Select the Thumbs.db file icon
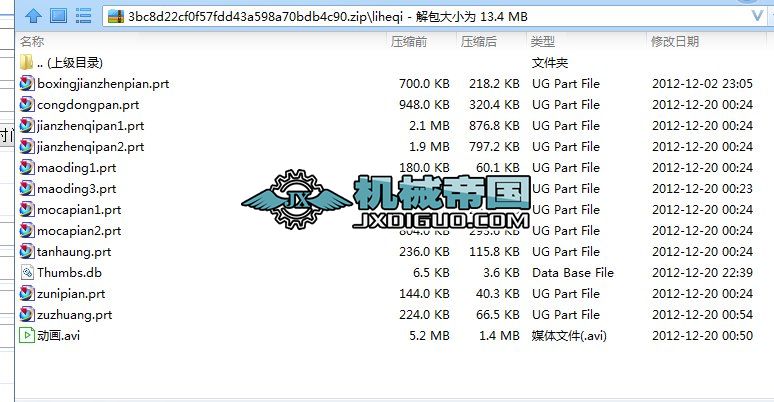The width and height of the screenshot is (774, 402). pos(27,273)
